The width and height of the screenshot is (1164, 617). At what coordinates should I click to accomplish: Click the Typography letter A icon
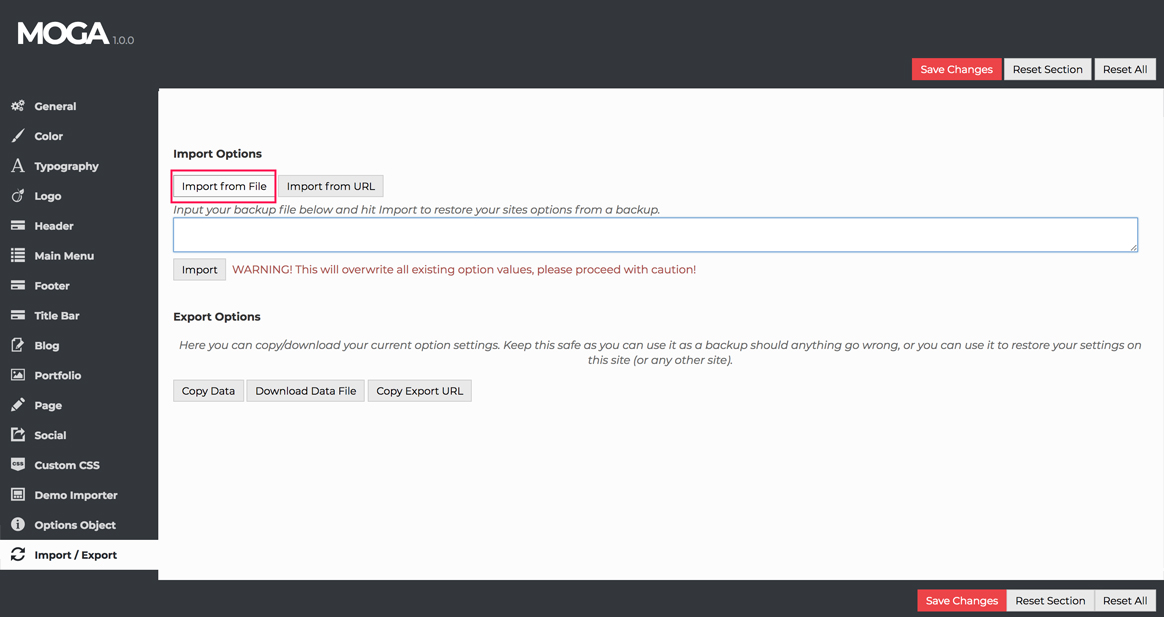coord(18,166)
